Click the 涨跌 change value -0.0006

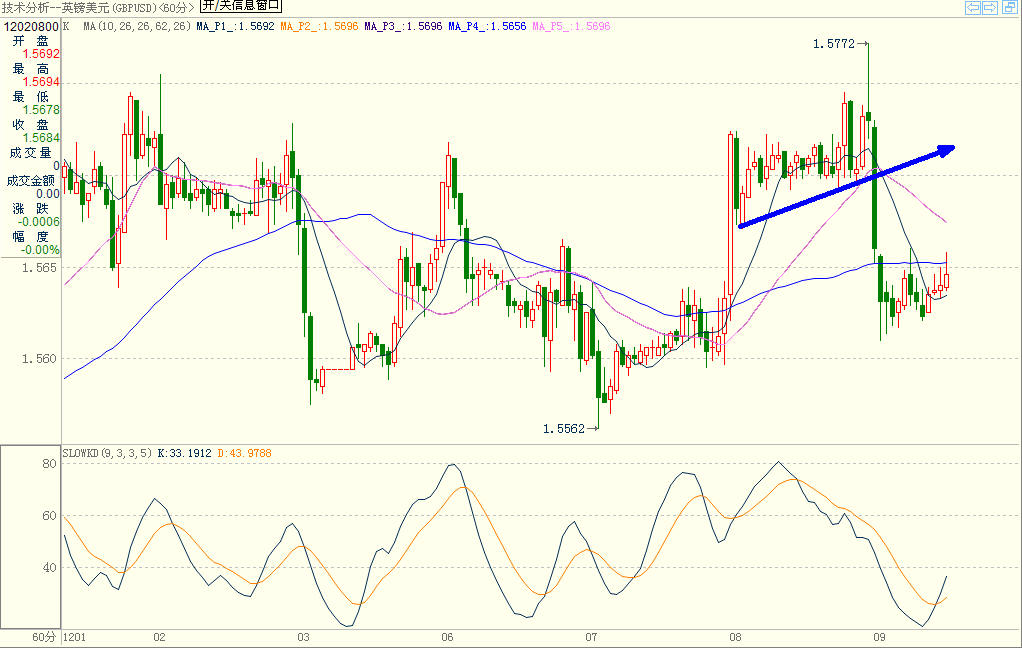39,222
